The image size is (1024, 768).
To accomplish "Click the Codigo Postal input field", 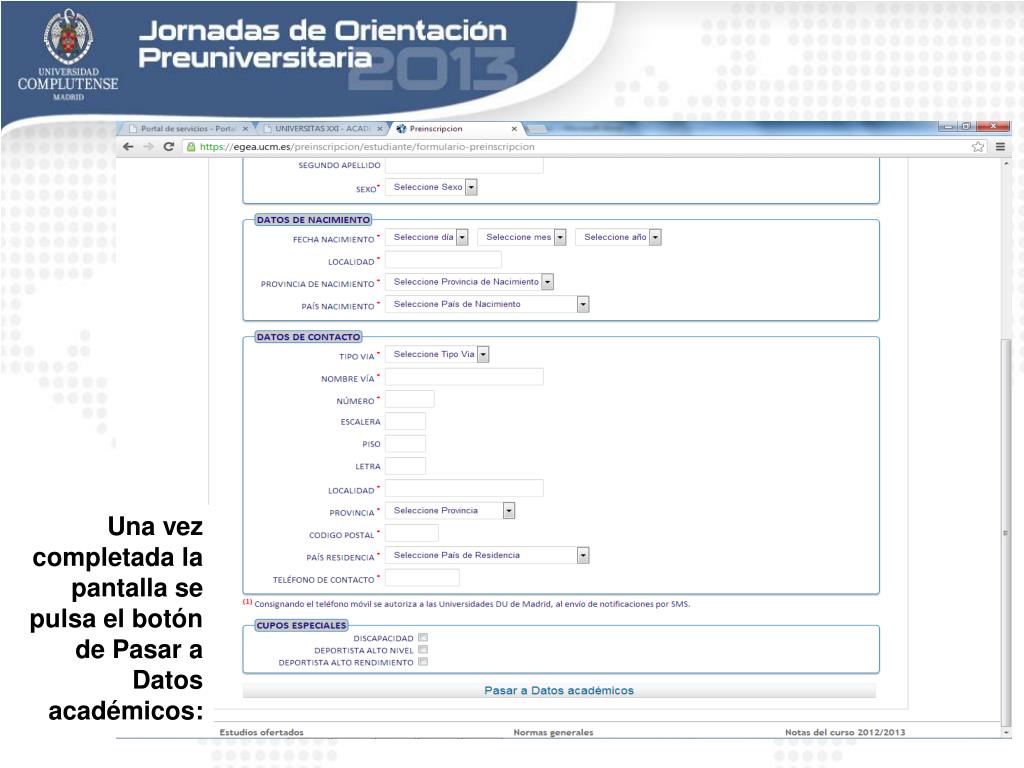I will 412,533.
